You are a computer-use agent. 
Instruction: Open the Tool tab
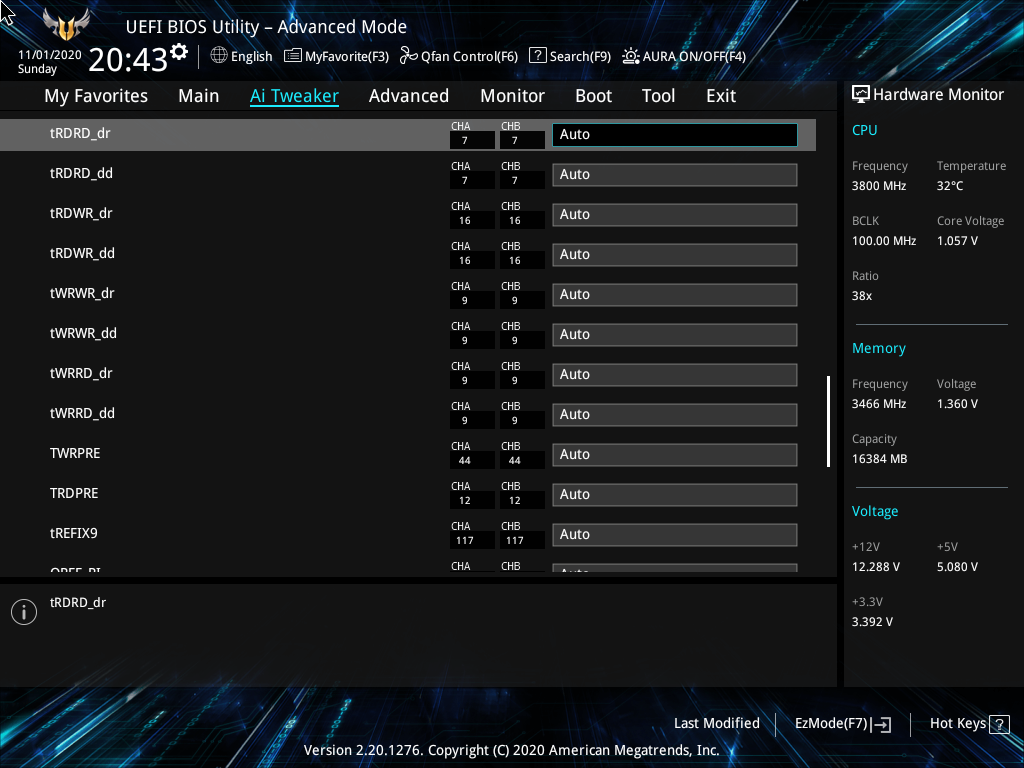click(658, 96)
